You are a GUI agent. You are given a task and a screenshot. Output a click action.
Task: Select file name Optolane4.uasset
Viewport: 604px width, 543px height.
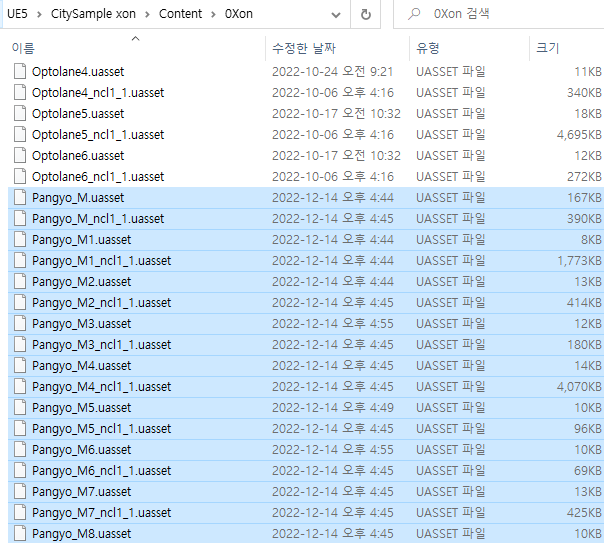coord(78,72)
